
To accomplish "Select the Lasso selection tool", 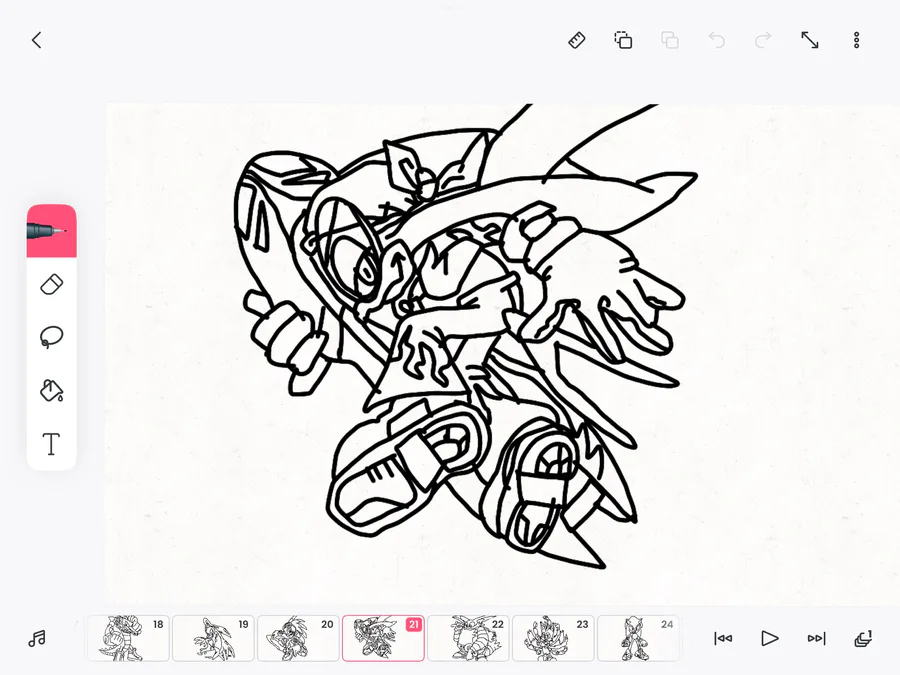I will pyautogui.click(x=52, y=337).
